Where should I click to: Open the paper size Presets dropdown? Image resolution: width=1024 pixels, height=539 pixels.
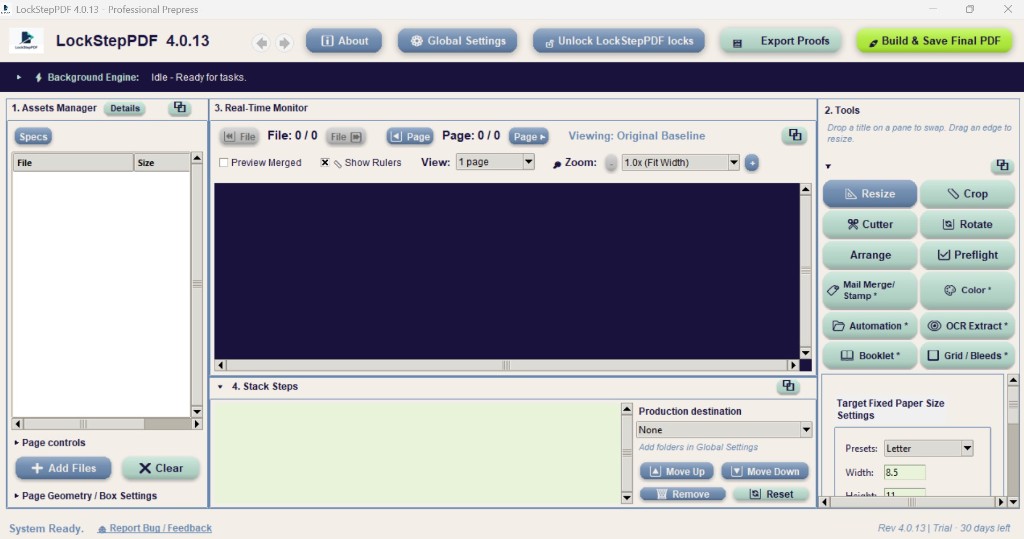coord(929,448)
